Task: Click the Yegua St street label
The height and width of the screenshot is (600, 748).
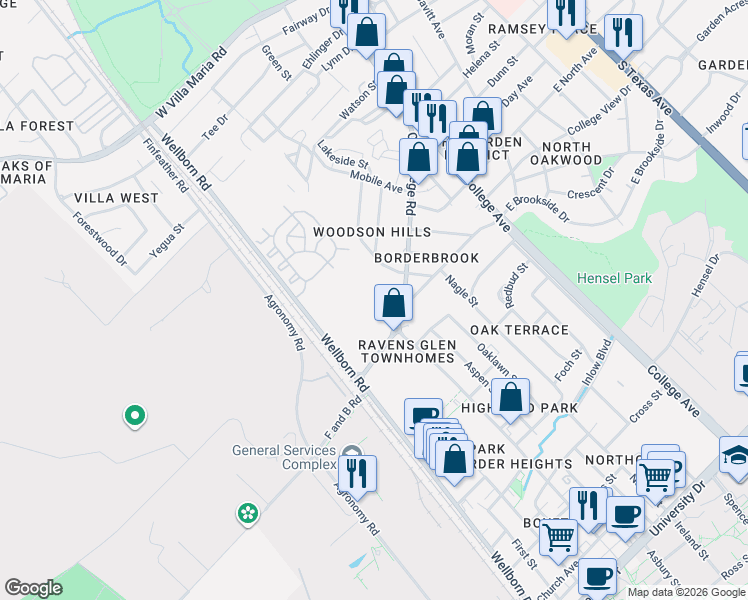Action: coord(166,241)
